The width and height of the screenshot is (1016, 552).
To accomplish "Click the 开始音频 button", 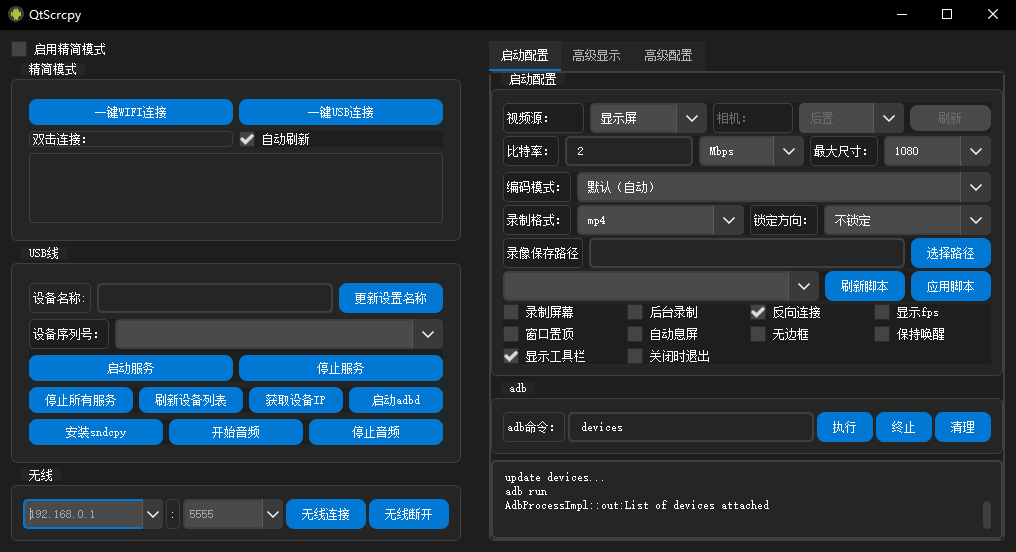I will pyautogui.click(x=236, y=432).
